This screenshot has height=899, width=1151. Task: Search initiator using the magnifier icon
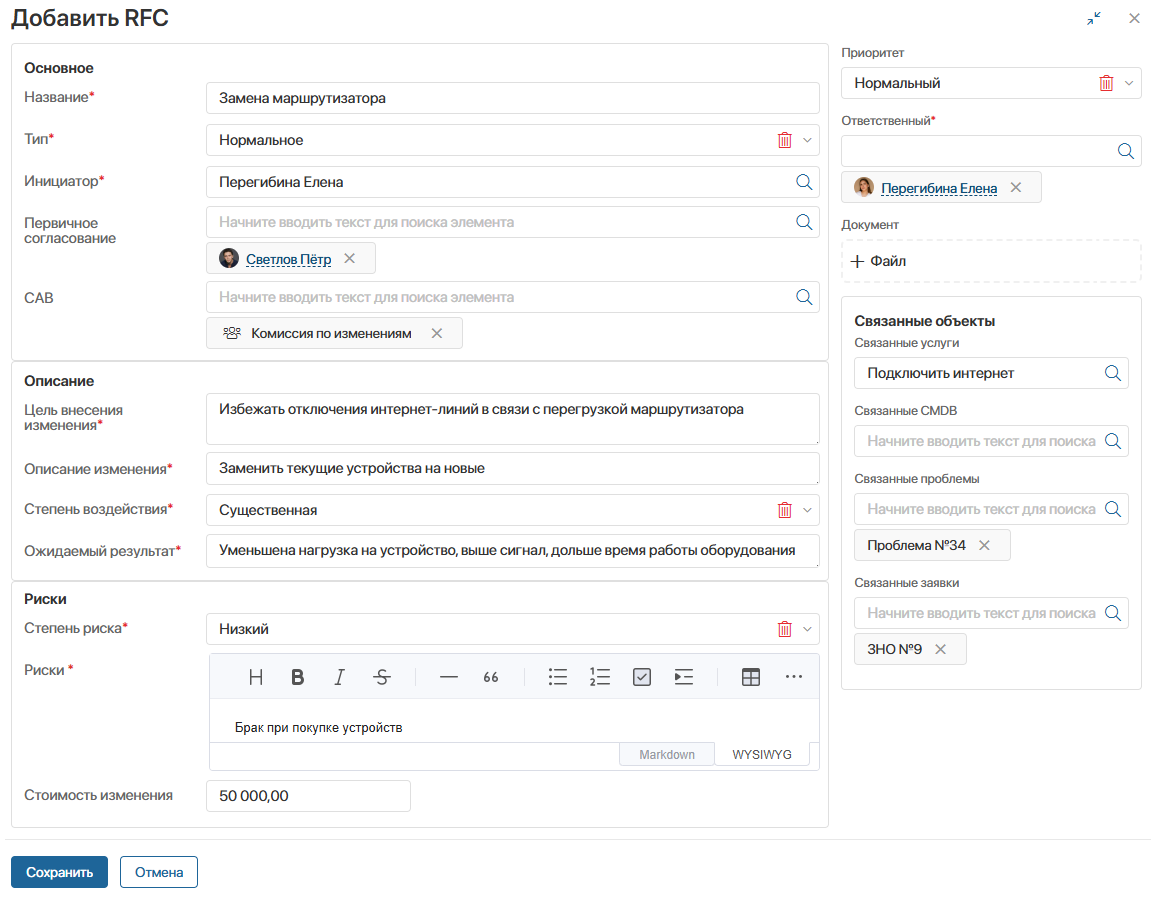pos(804,182)
